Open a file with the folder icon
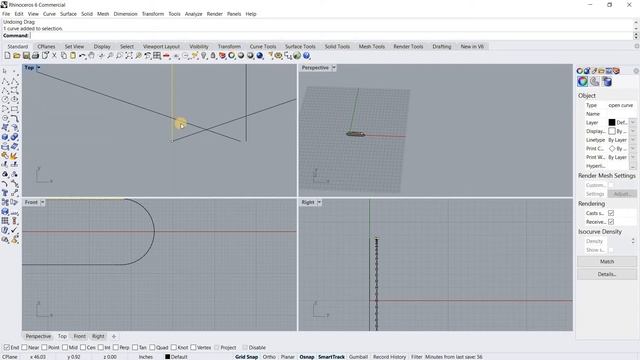This screenshot has height=360, width=640. [17, 56]
